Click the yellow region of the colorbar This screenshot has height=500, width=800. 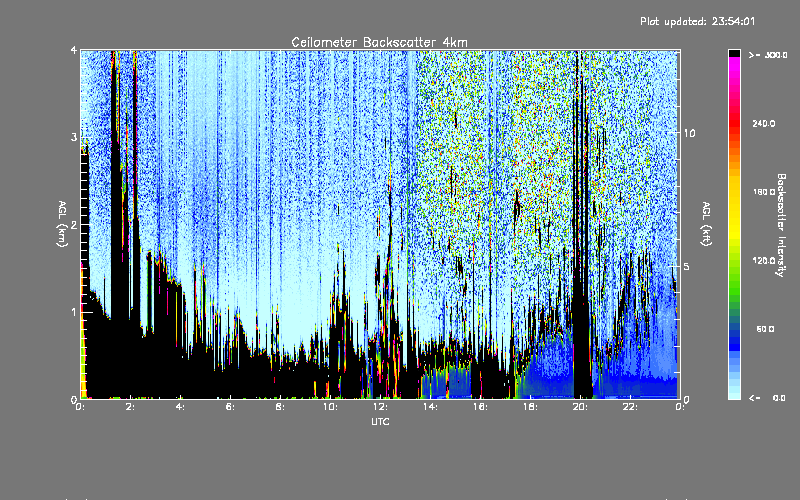tap(734, 209)
